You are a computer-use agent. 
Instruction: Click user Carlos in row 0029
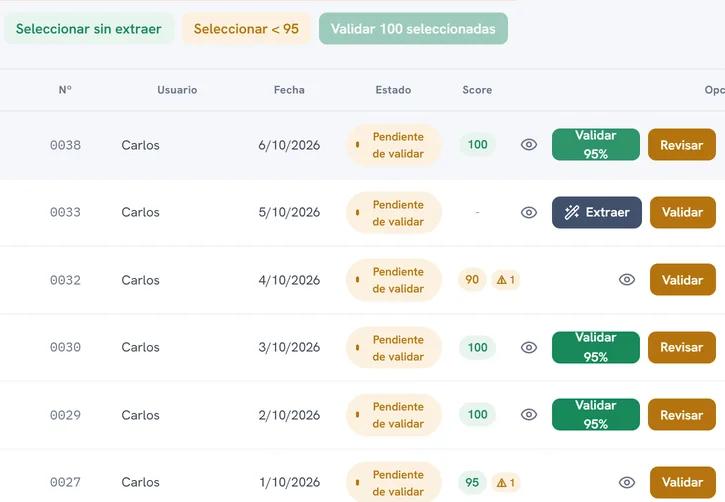[x=141, y=415]
